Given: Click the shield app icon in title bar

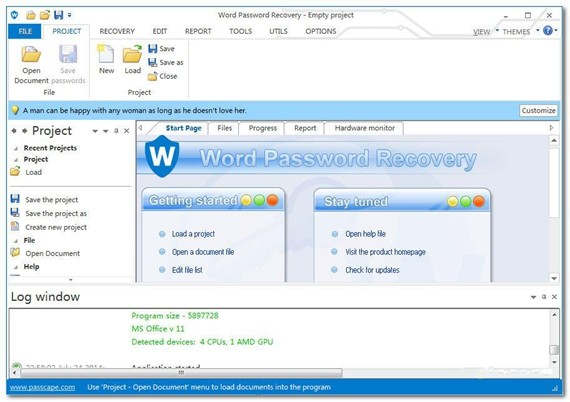Looking at the screenshot, I should coord(14,15).
